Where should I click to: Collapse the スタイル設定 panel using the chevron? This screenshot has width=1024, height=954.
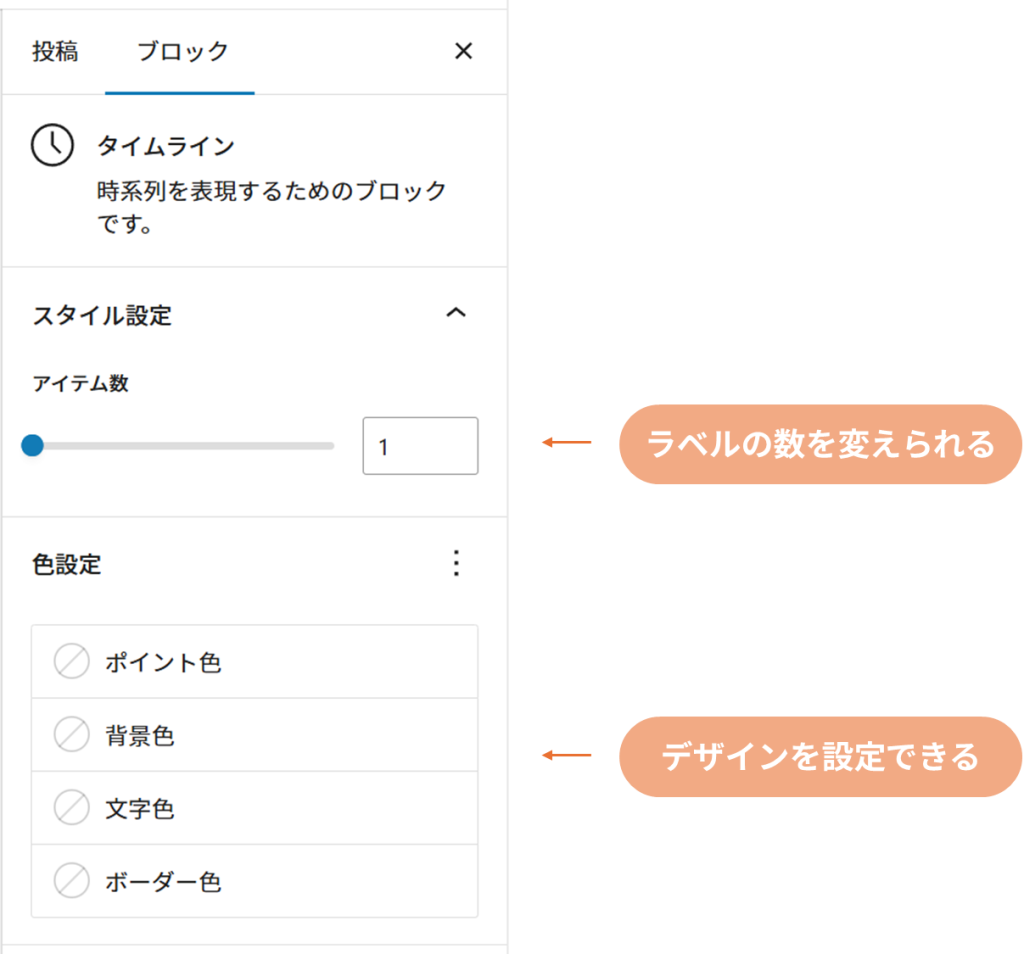coord(455,314)
